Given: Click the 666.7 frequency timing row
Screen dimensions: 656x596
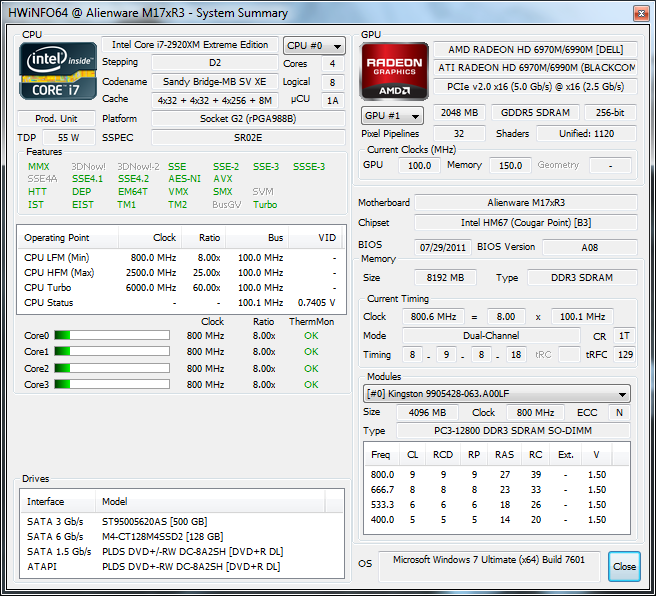Looking at the screenshot, I should coord(497,490).
